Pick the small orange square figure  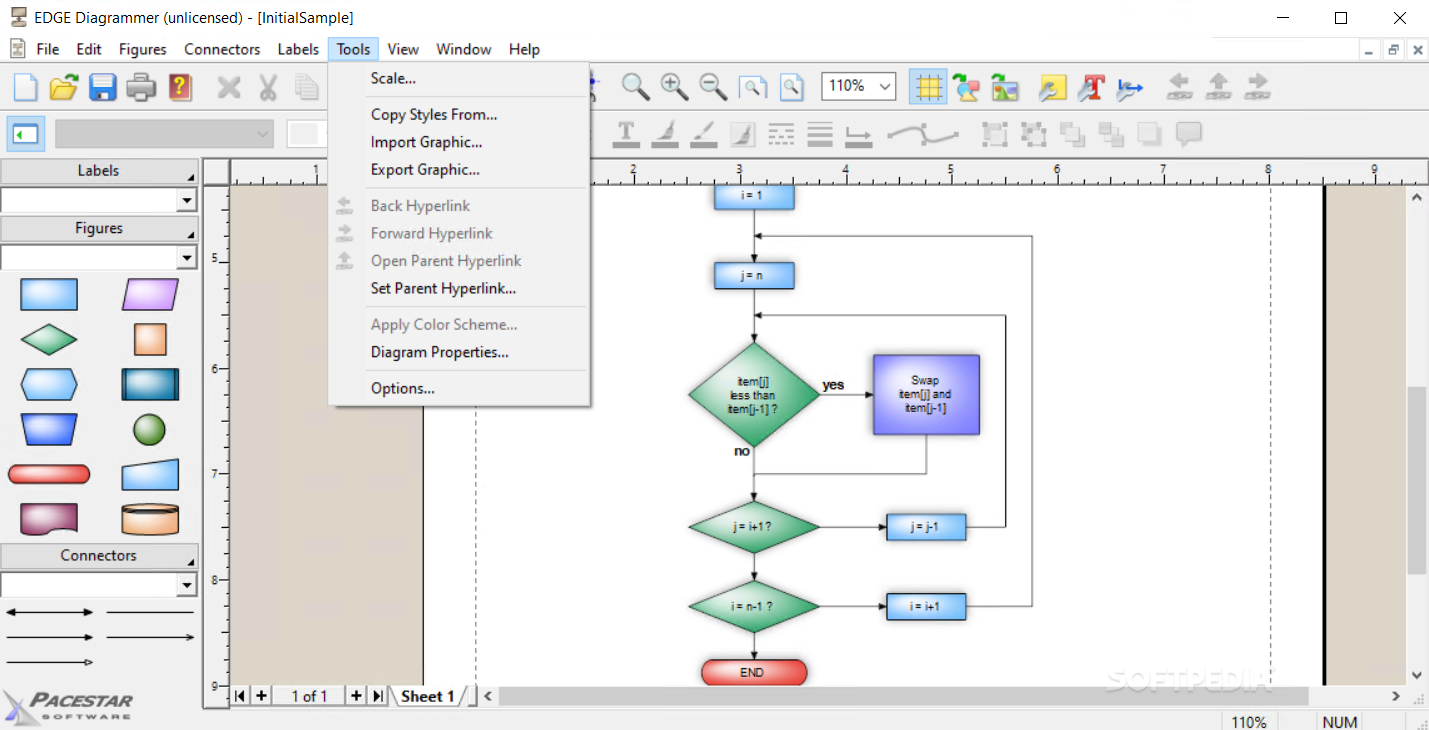click(x=150, y=340)
